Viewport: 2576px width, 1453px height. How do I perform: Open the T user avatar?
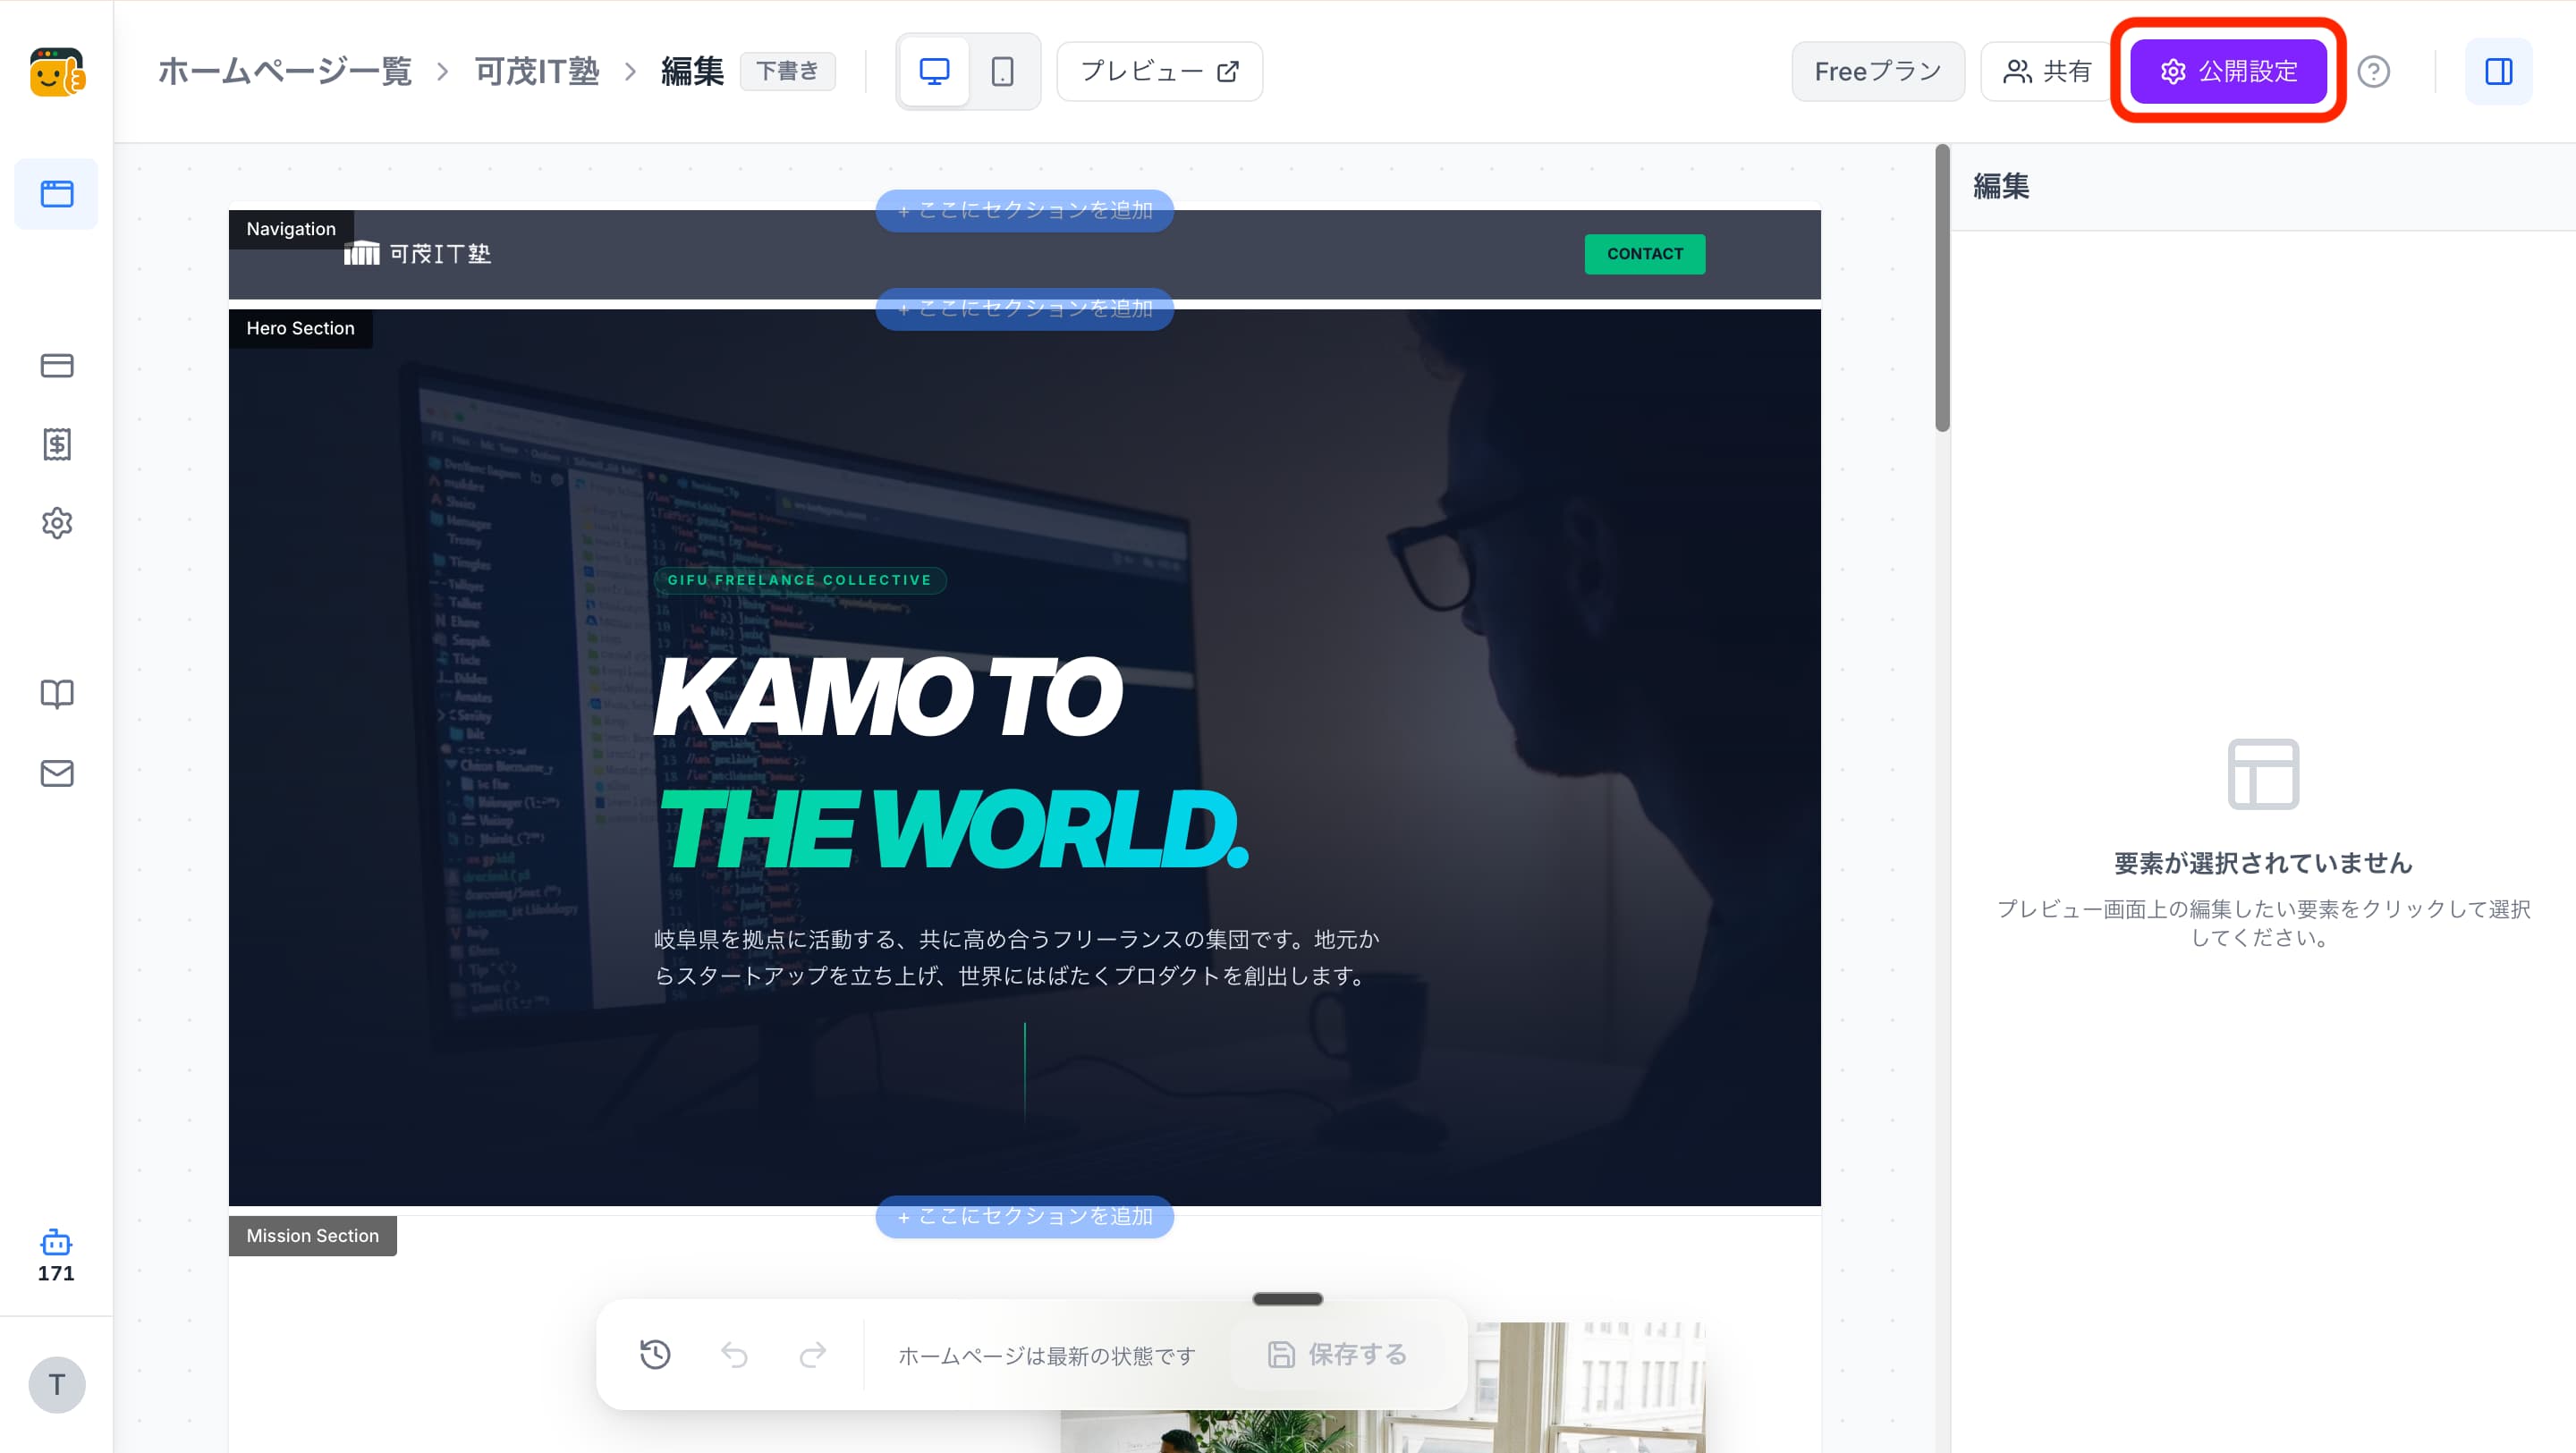[x=57, y=1385]
